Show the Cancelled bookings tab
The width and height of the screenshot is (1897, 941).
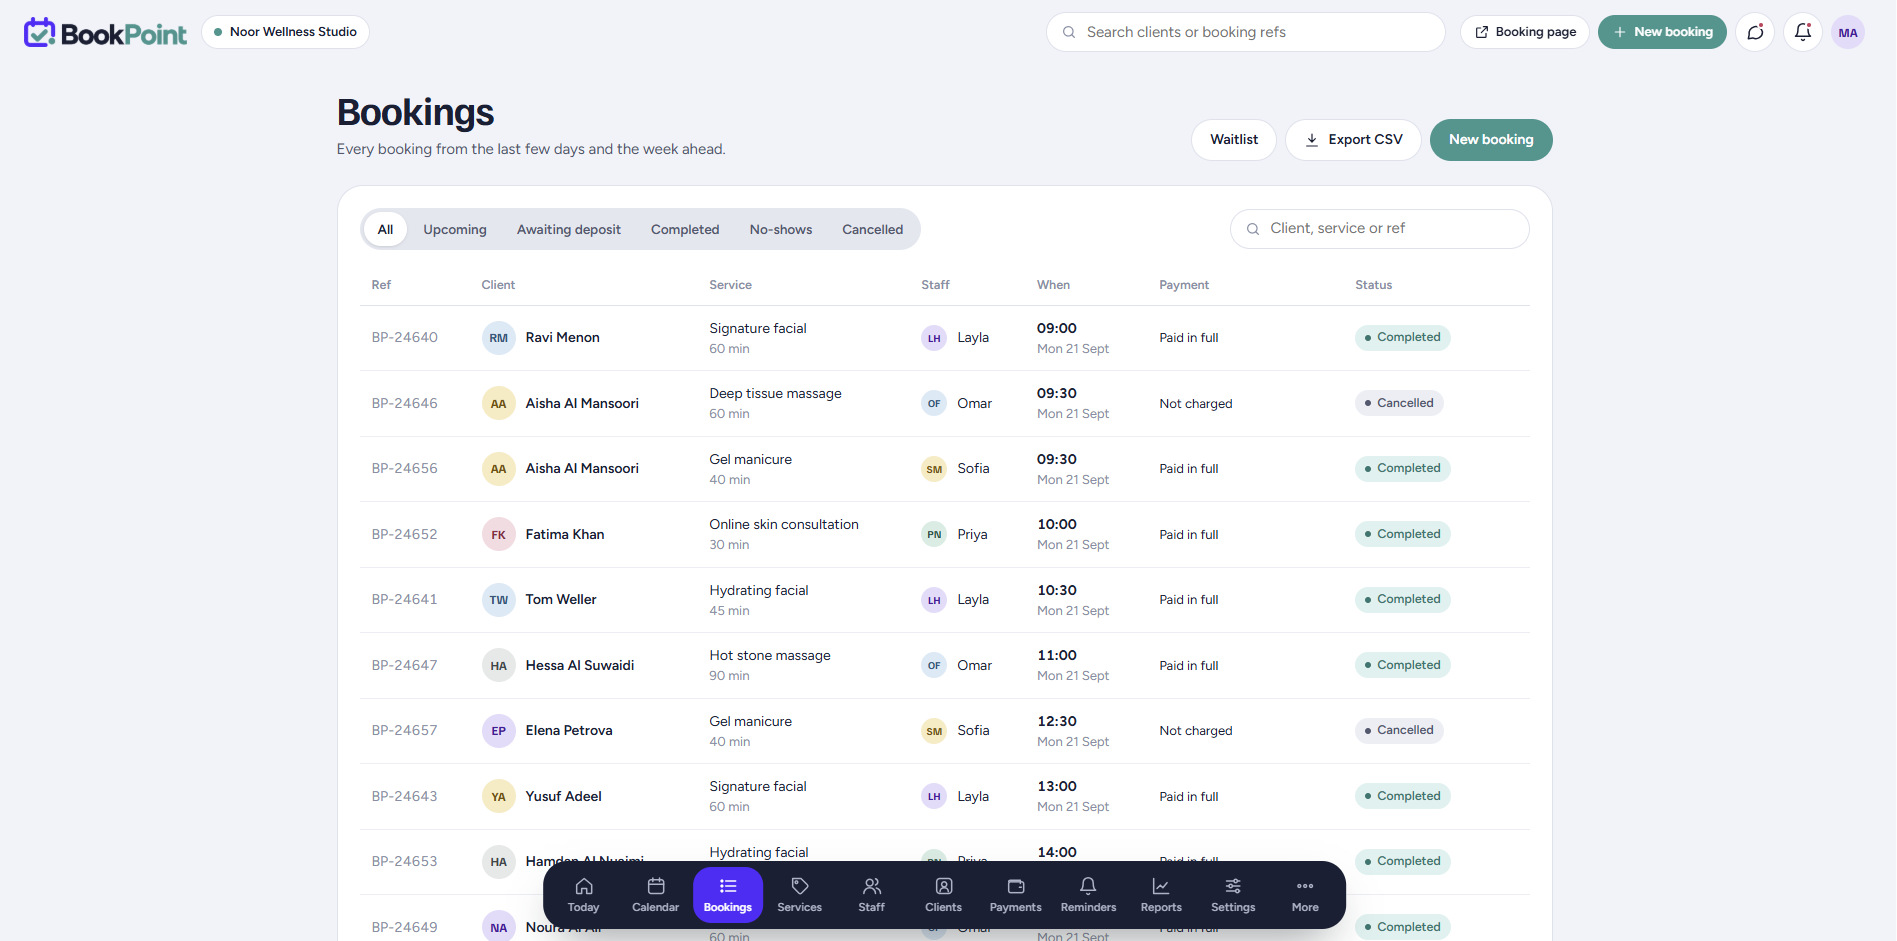tap(873, 229)
